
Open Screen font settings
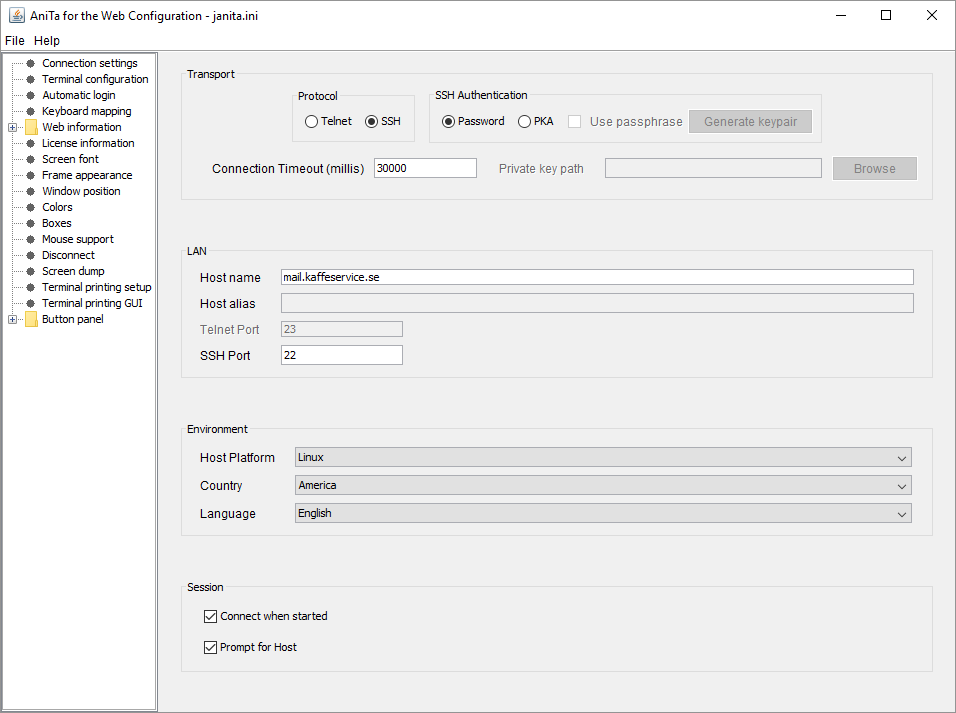tap(70, 159)
